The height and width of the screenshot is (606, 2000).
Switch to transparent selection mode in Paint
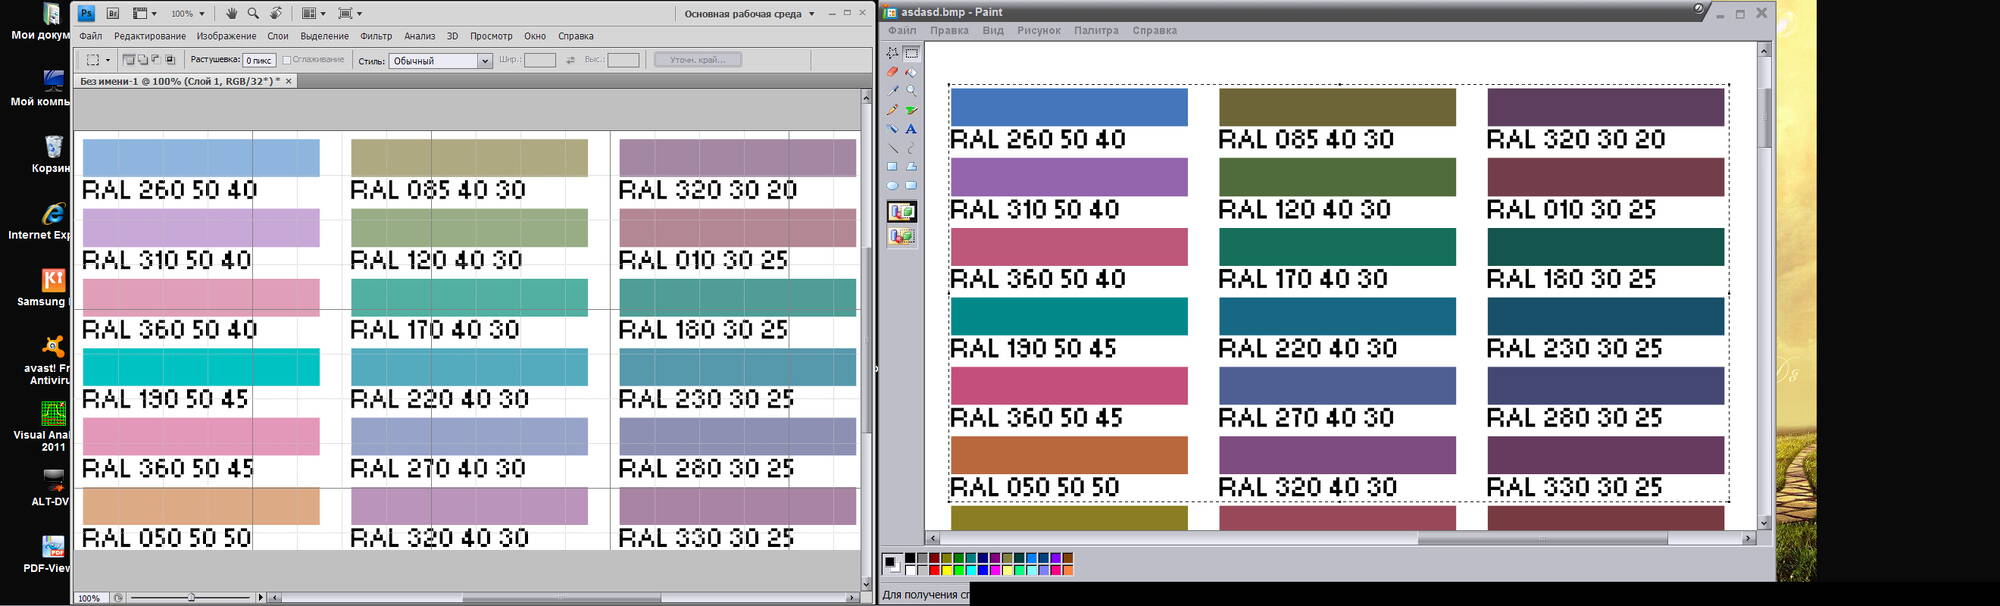point(901,237)
